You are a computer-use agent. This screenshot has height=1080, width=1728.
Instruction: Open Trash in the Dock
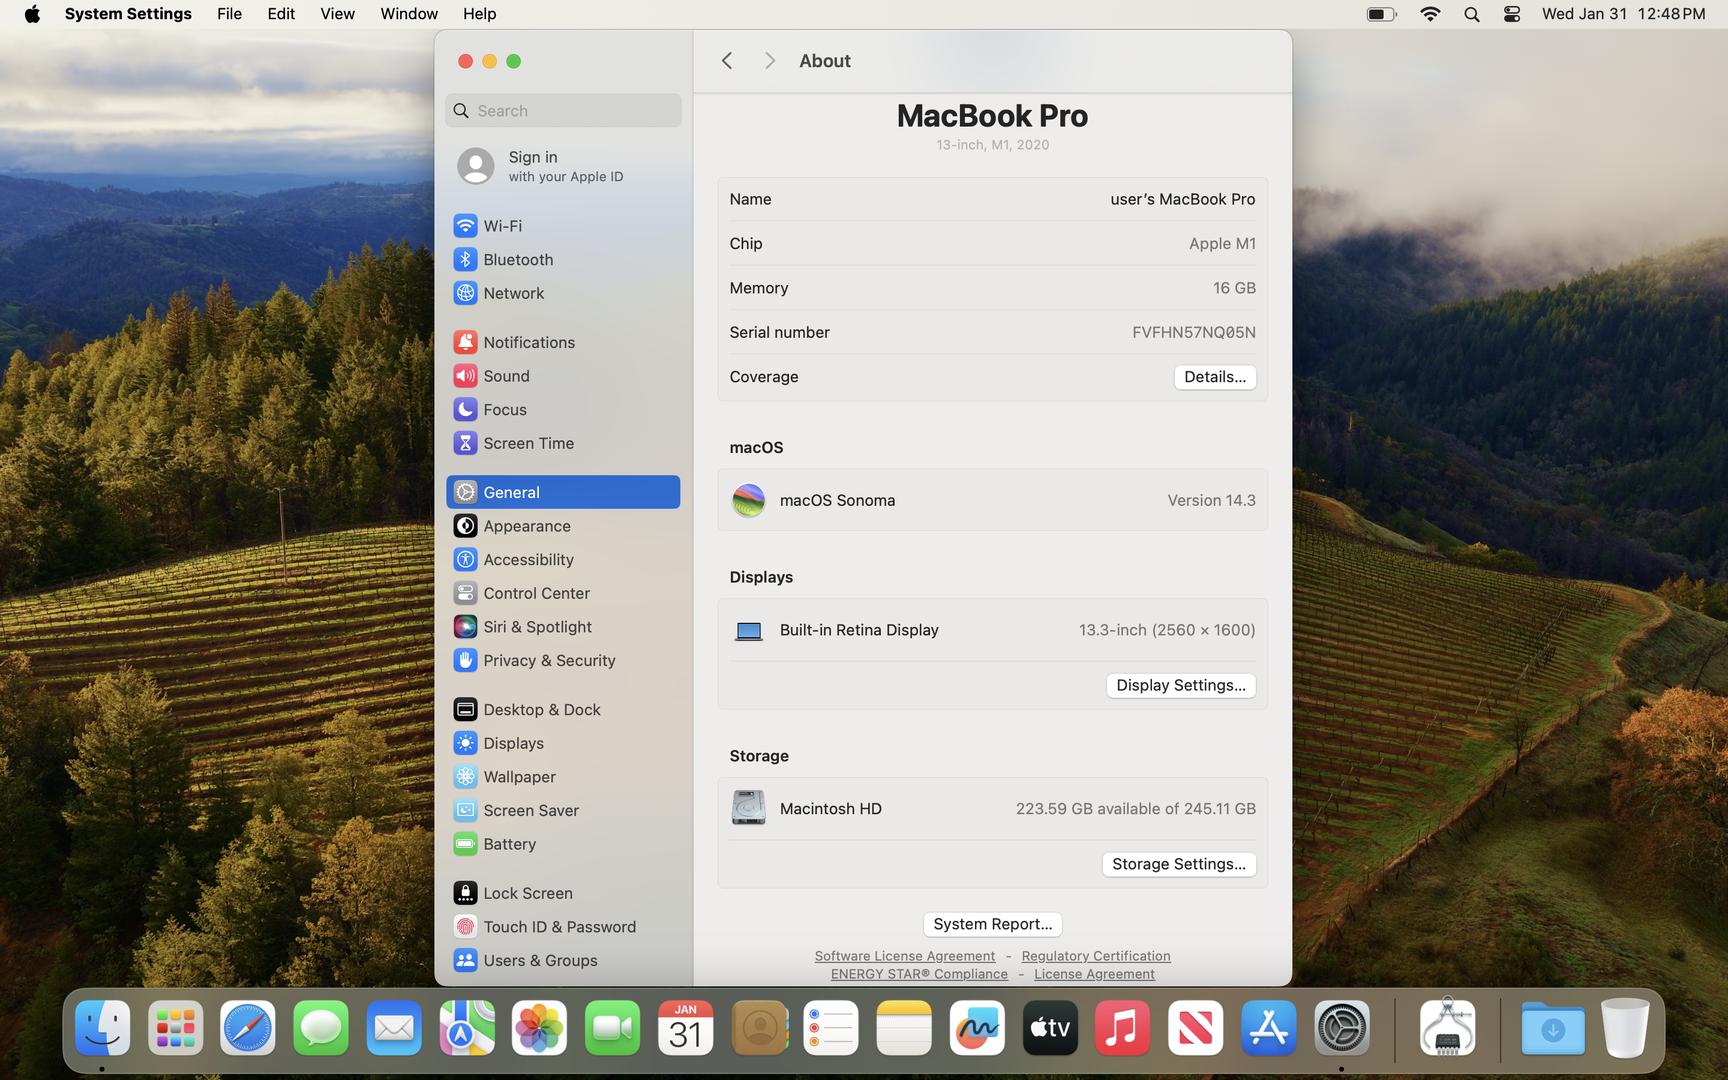click(x=1625, y=1028)
